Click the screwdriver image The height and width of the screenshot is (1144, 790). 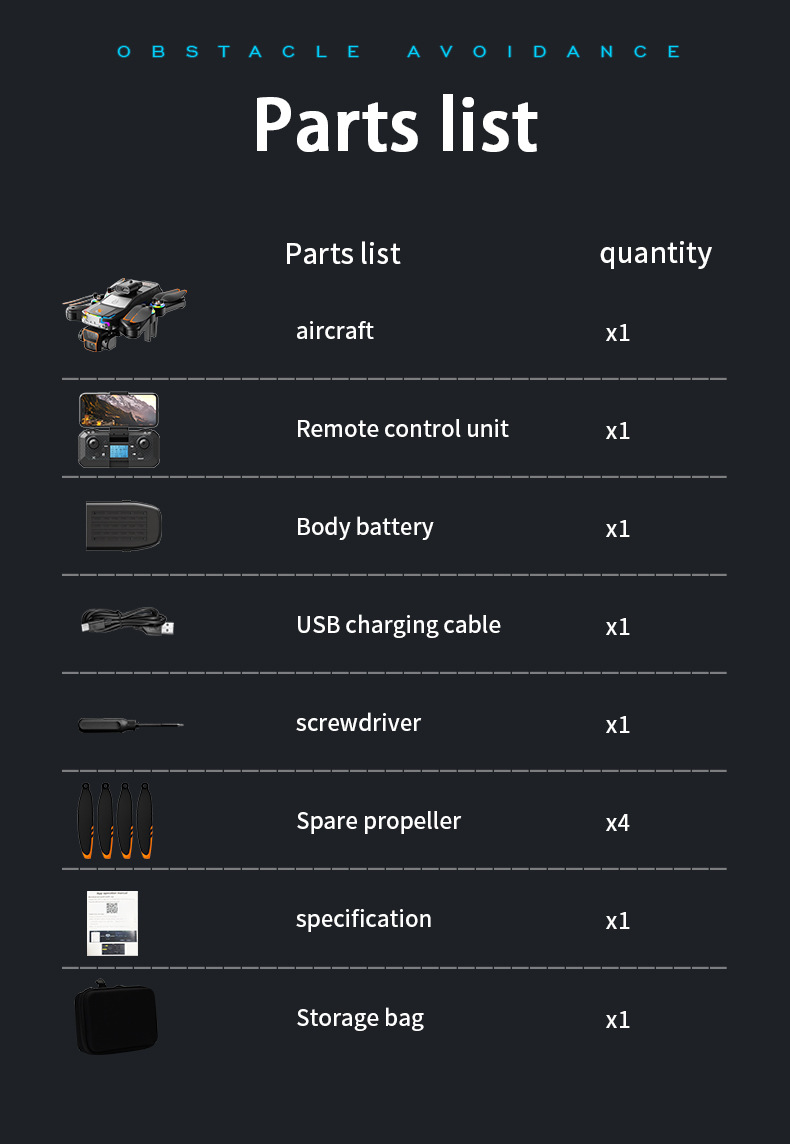130,724
